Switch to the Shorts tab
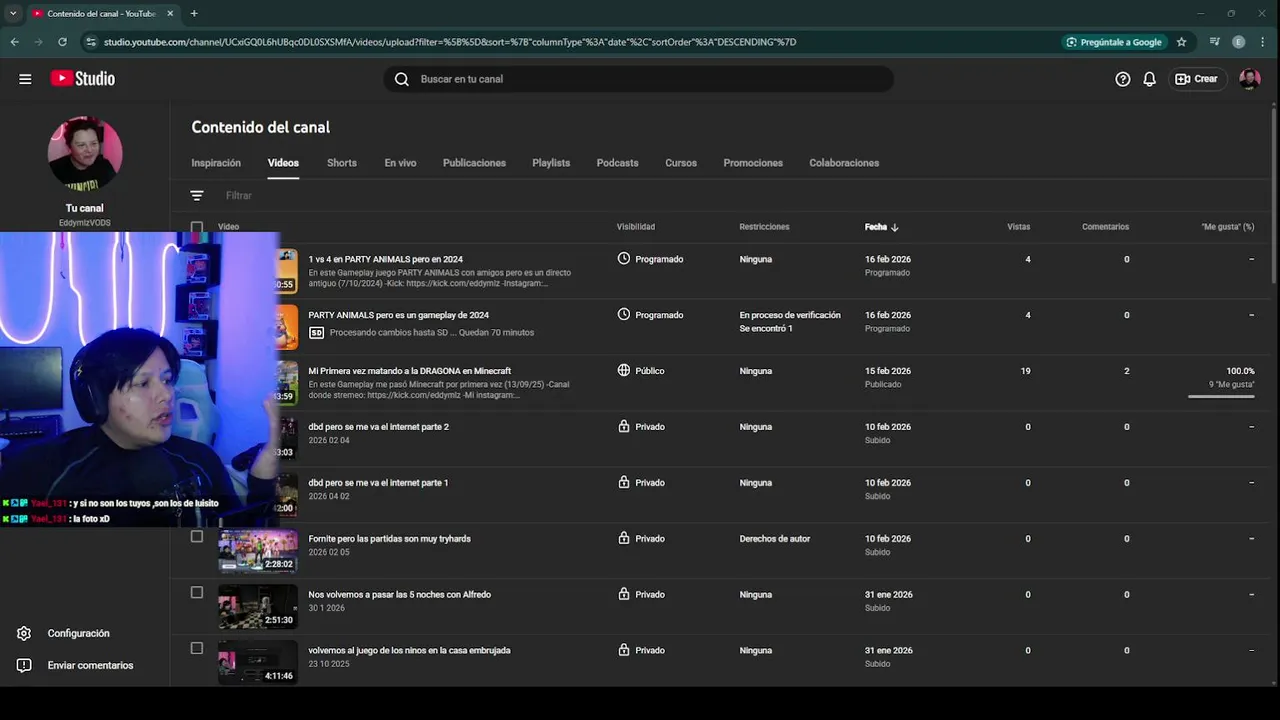1280x720 pixels. coord(341,163)
